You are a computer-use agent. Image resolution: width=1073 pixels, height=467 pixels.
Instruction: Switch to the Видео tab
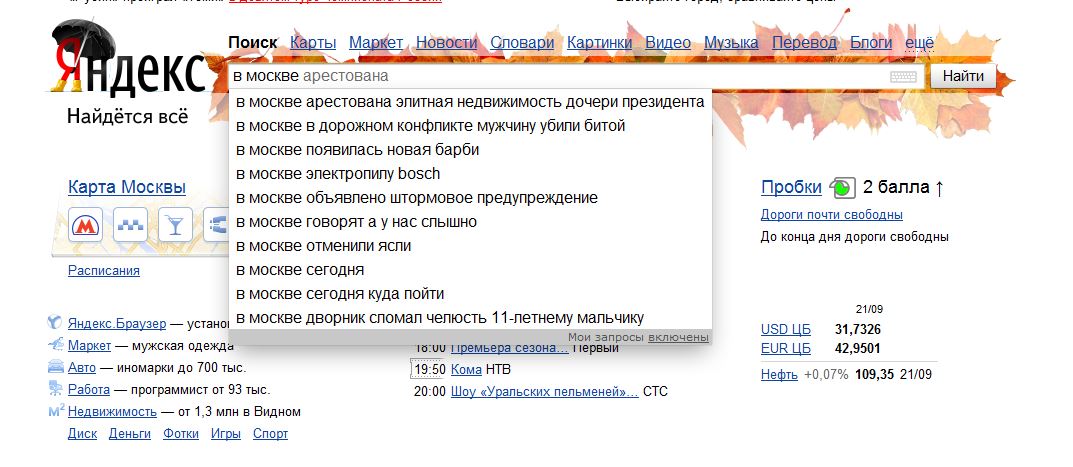[668, 42]
